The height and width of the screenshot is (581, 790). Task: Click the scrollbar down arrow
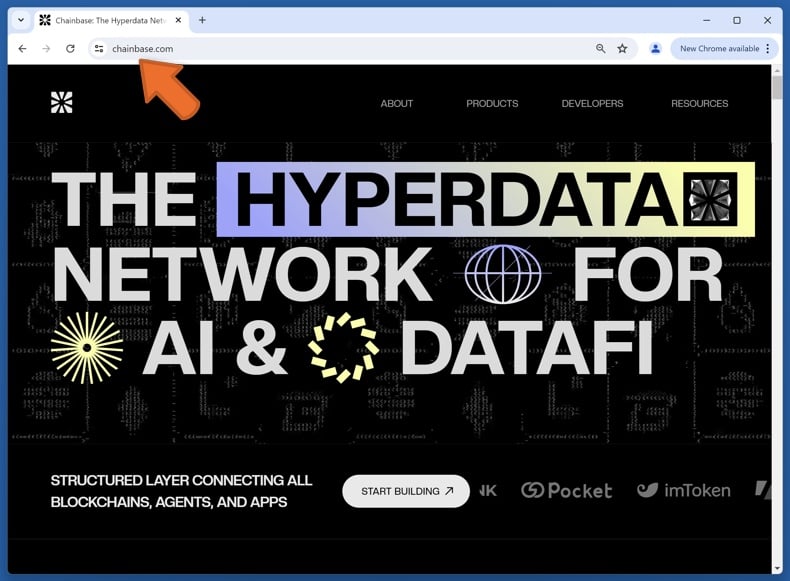(x=777, y=568)
